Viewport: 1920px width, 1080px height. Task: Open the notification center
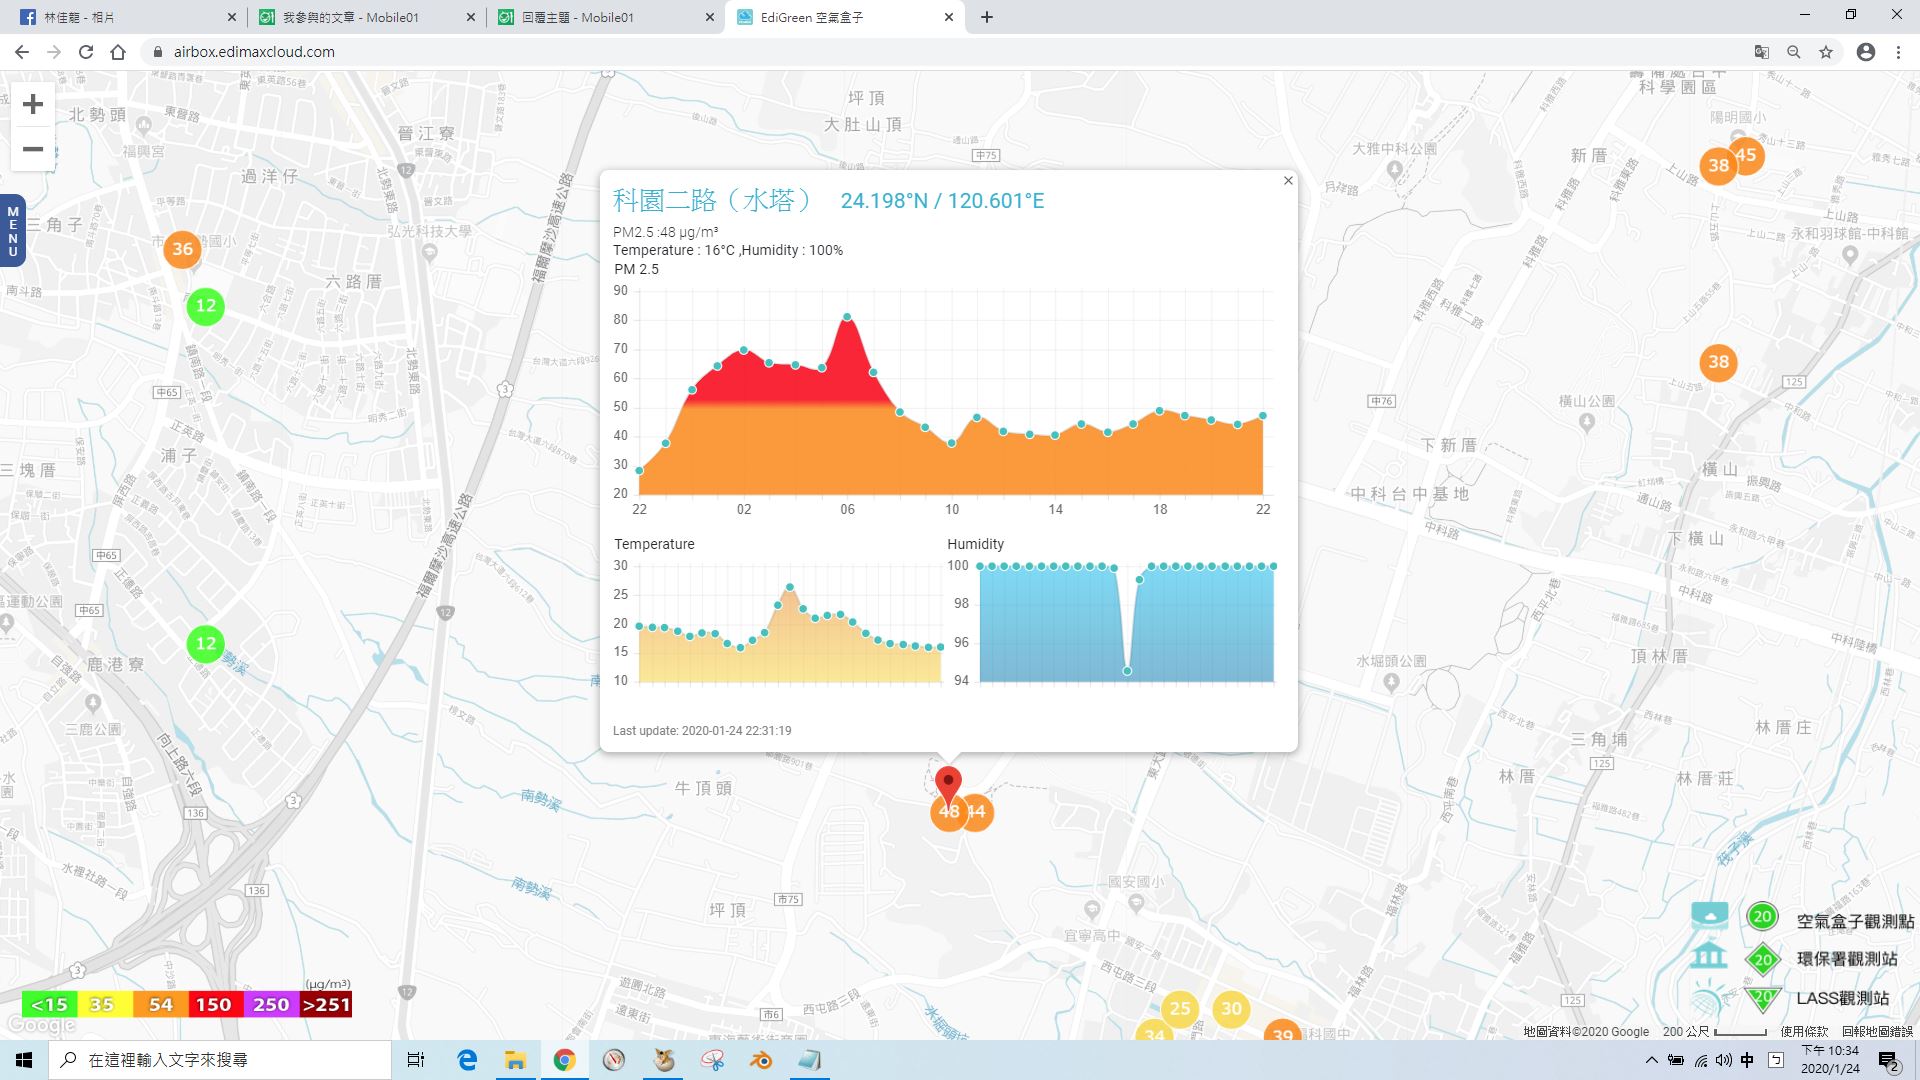point(1888,1060)
